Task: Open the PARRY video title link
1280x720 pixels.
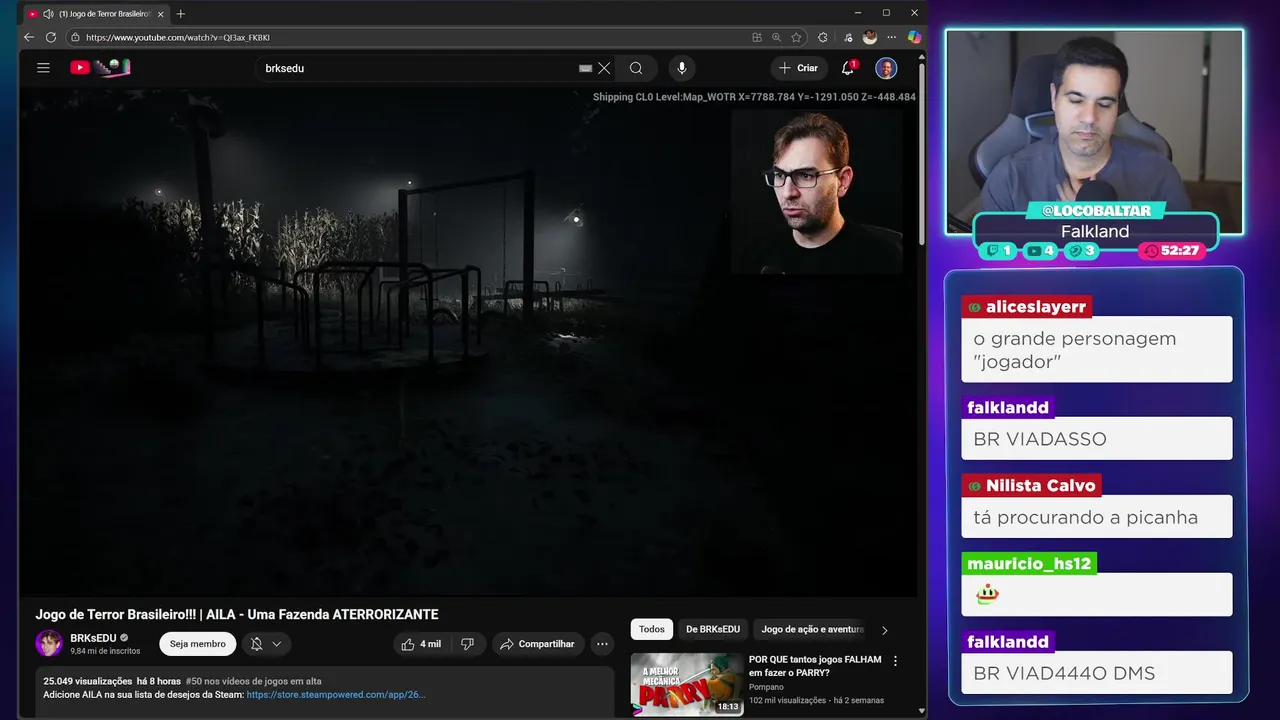Action: 815,666
